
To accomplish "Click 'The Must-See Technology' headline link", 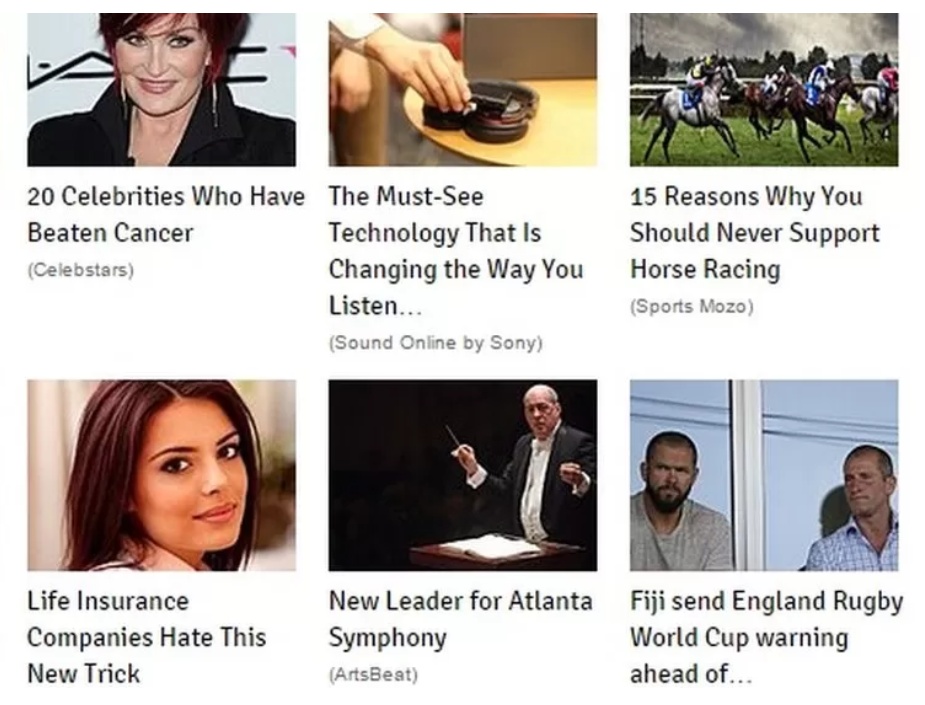I will (x=455, y=251).
